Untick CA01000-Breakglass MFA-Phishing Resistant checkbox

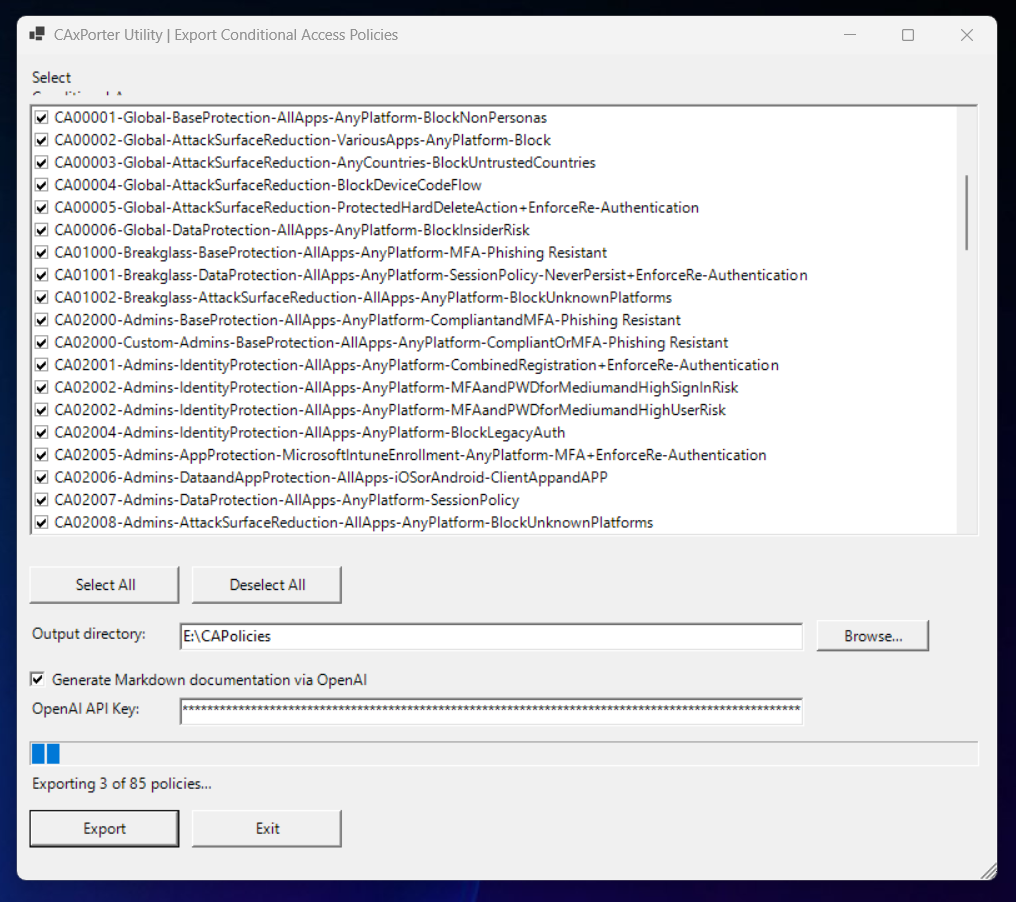point(41,253)
